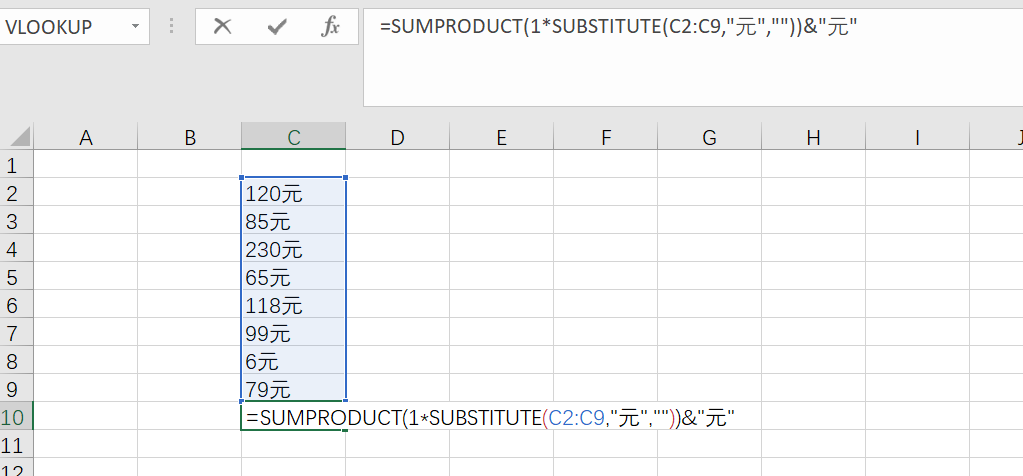Select row 7 header

click(16, 333)
